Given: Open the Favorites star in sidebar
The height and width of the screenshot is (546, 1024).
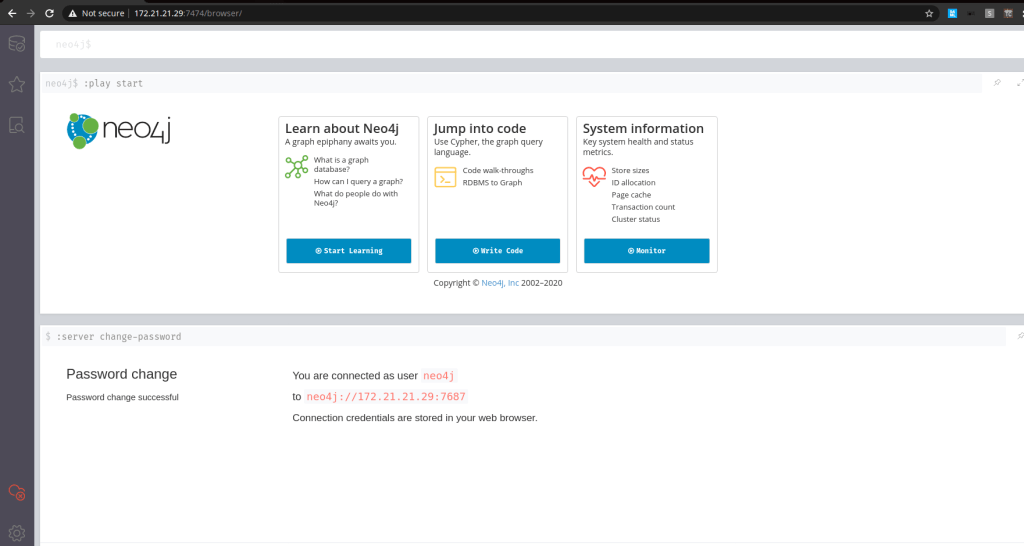Looking at the screenshot, I should 17,85.
